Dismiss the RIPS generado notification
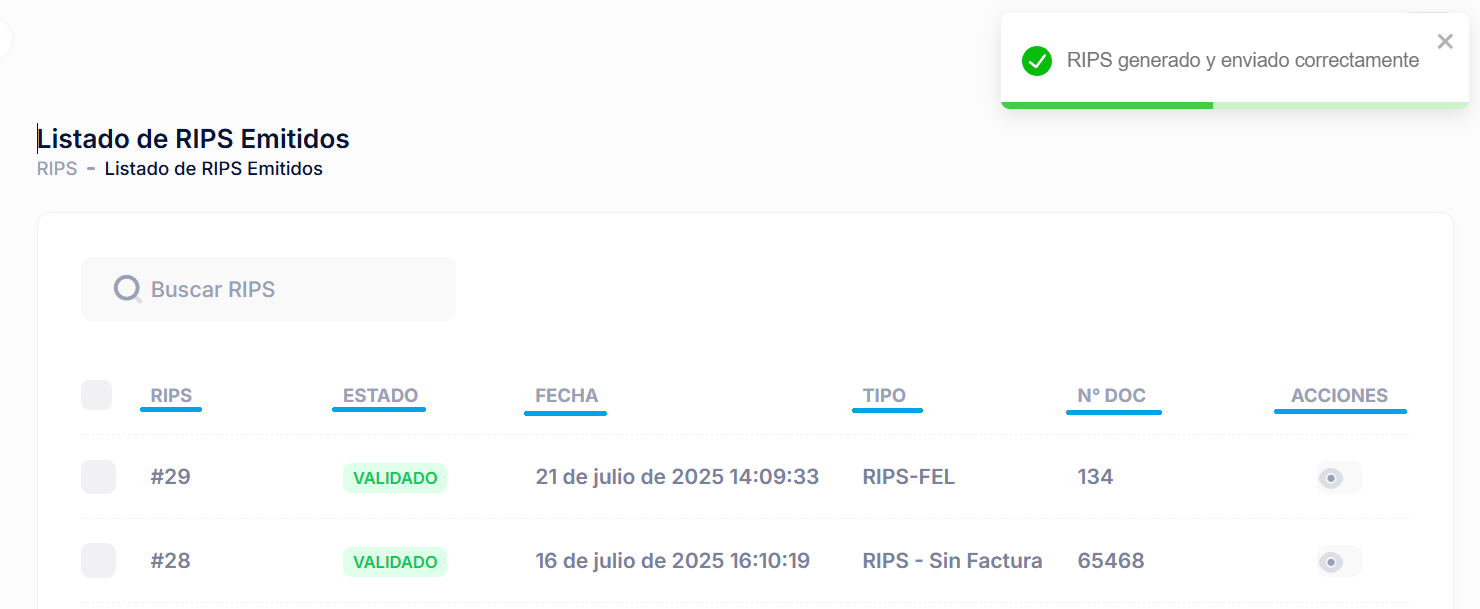The width and height of the screenshot is (1480, 609). click(x=1445, y=42)
